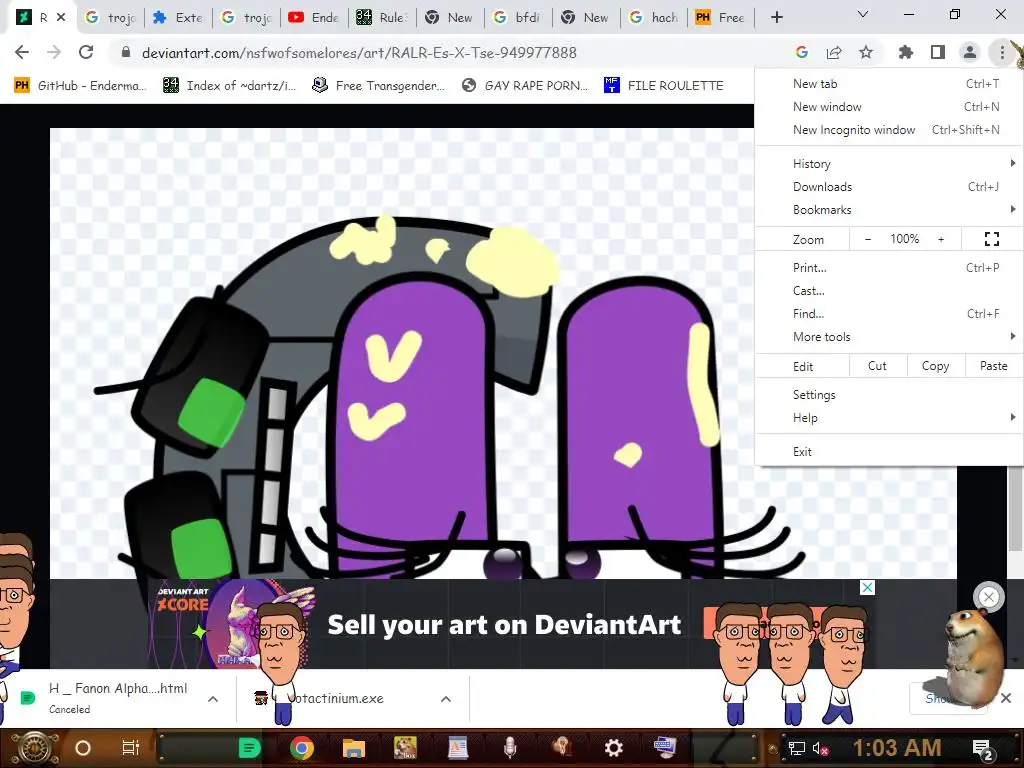Open the Chrome profile avatar
Viewport: 1024px width, 768px height.
[970, 52]
